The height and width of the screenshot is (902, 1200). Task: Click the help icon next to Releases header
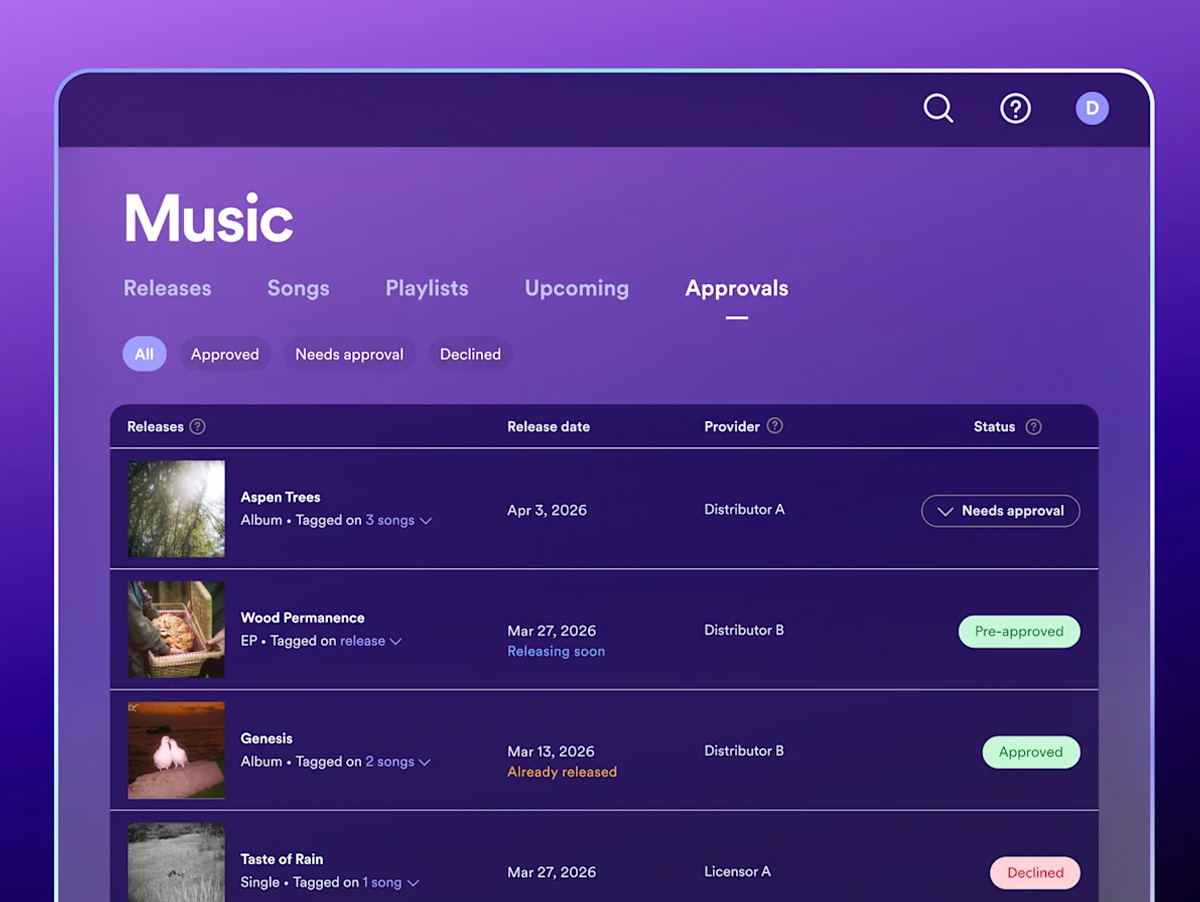(x=197, y=426)
